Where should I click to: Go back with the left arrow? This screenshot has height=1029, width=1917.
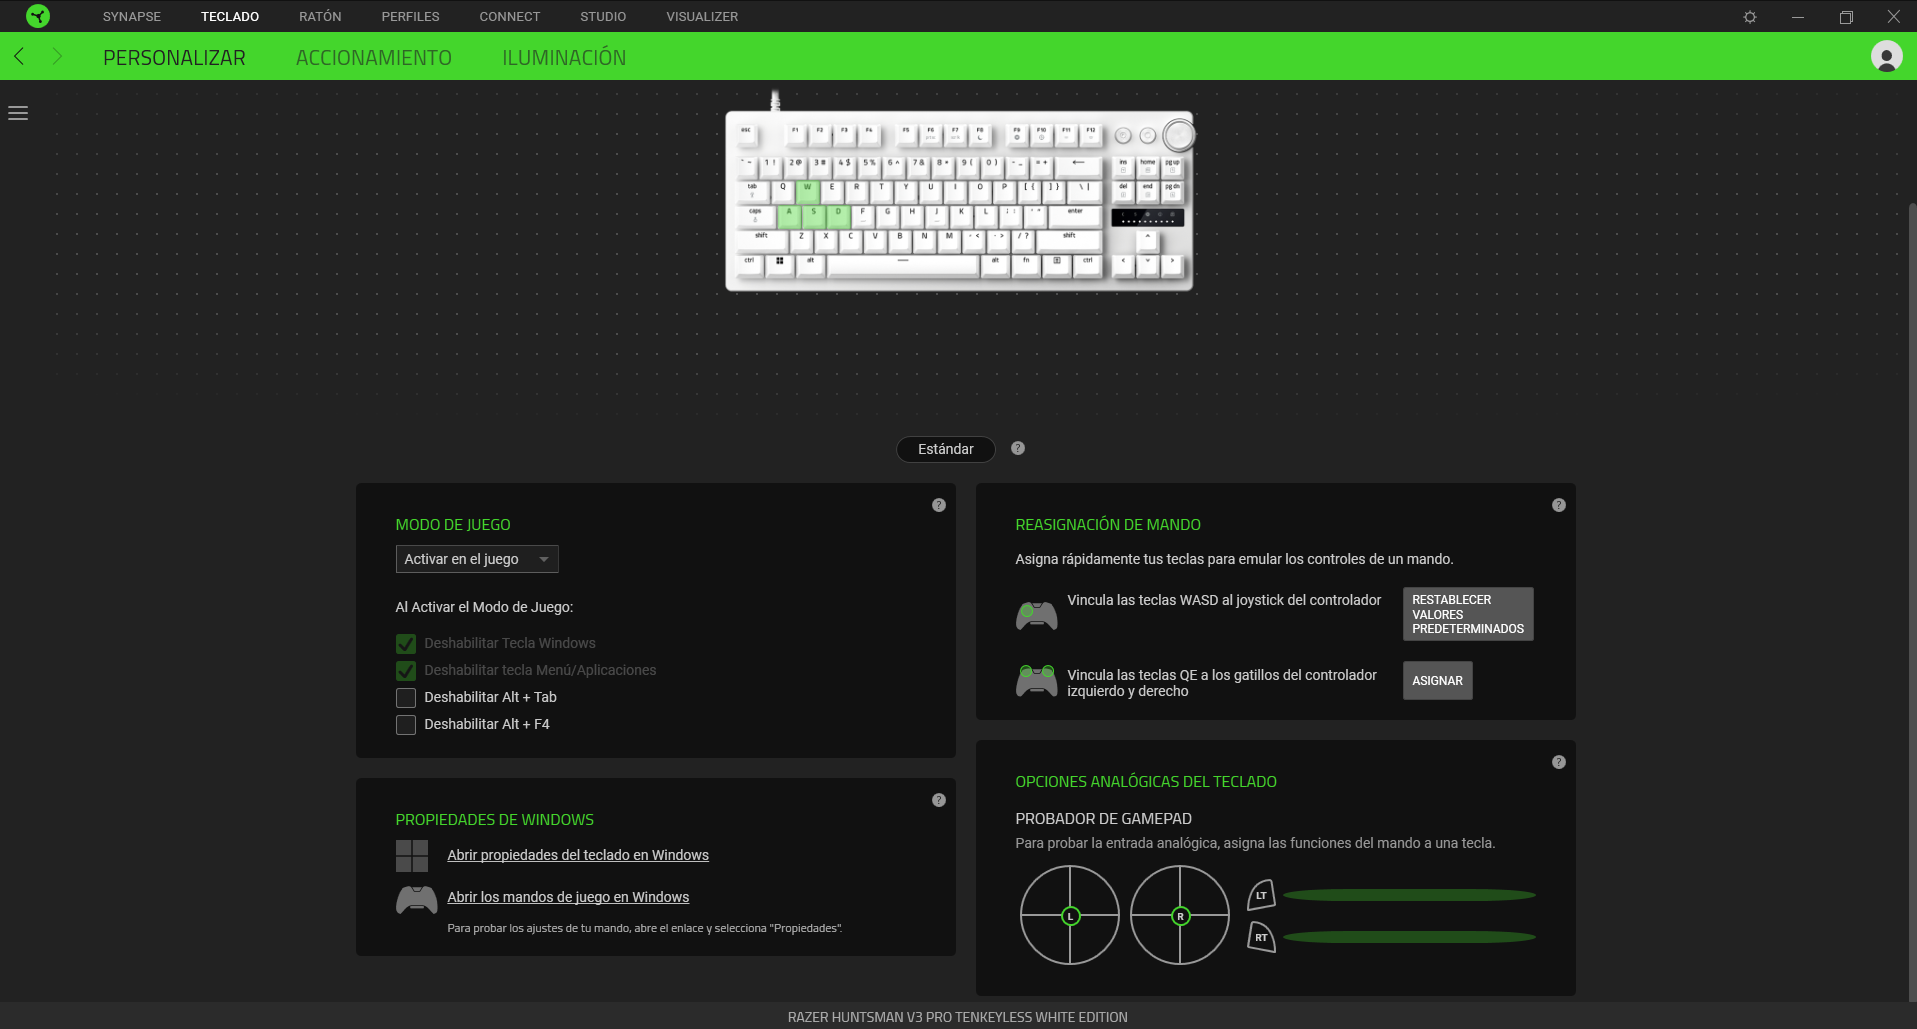pos(19,57)
